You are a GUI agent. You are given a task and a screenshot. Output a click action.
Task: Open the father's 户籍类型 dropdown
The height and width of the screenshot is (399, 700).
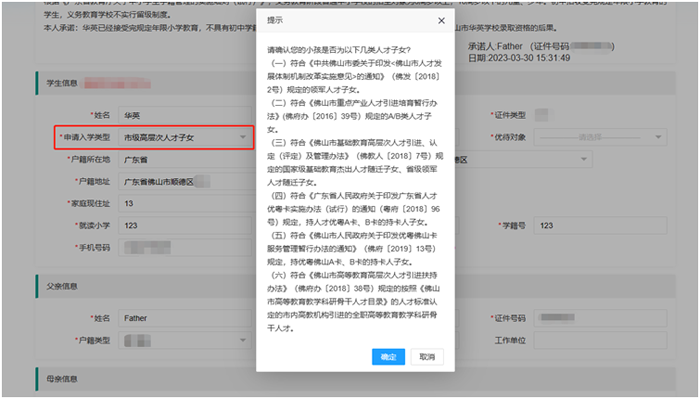click(185, 340)
